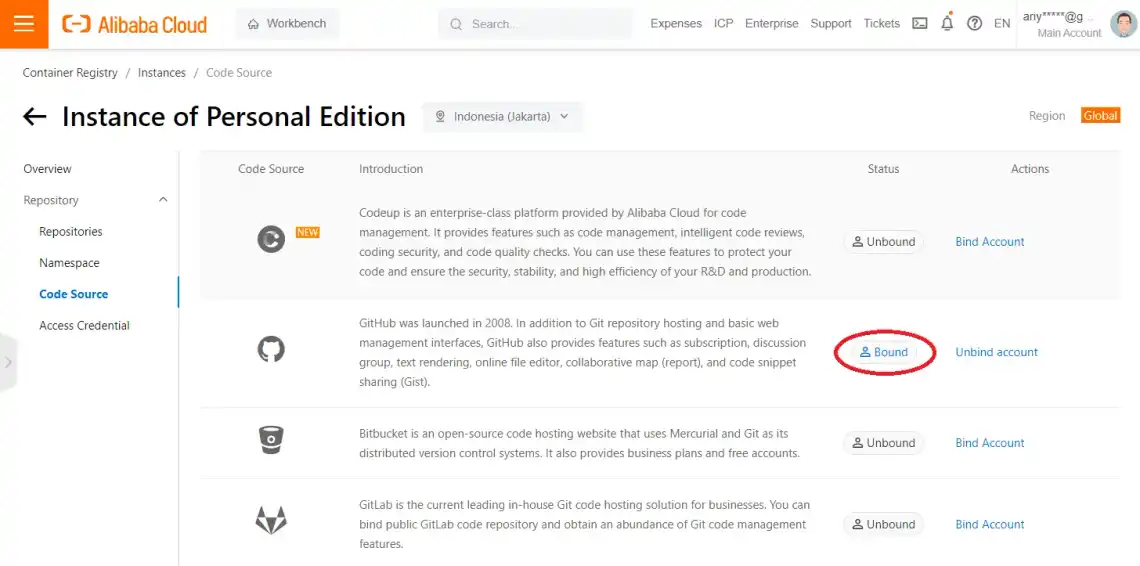Open the hamburger main menu
Viewport: 1140px width, 566px height.
(24, 24)
